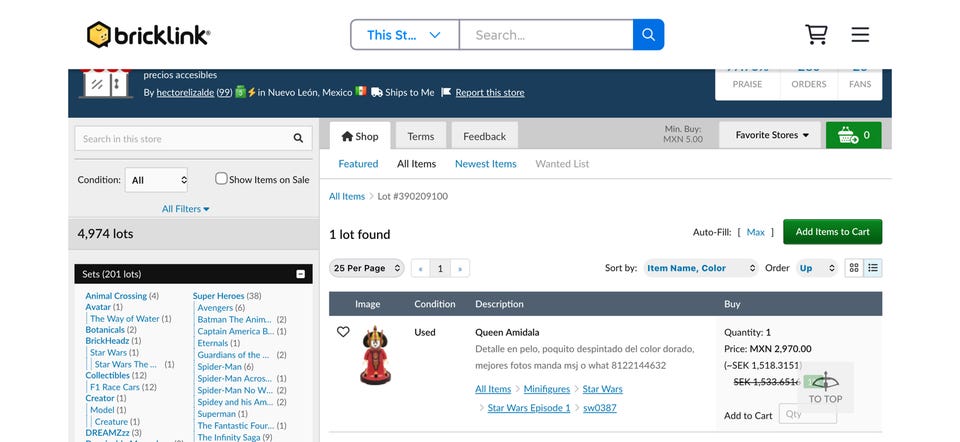Click the report flag icon
The width and height of the screenshot is (960, 442).
[x=446, y=92]
